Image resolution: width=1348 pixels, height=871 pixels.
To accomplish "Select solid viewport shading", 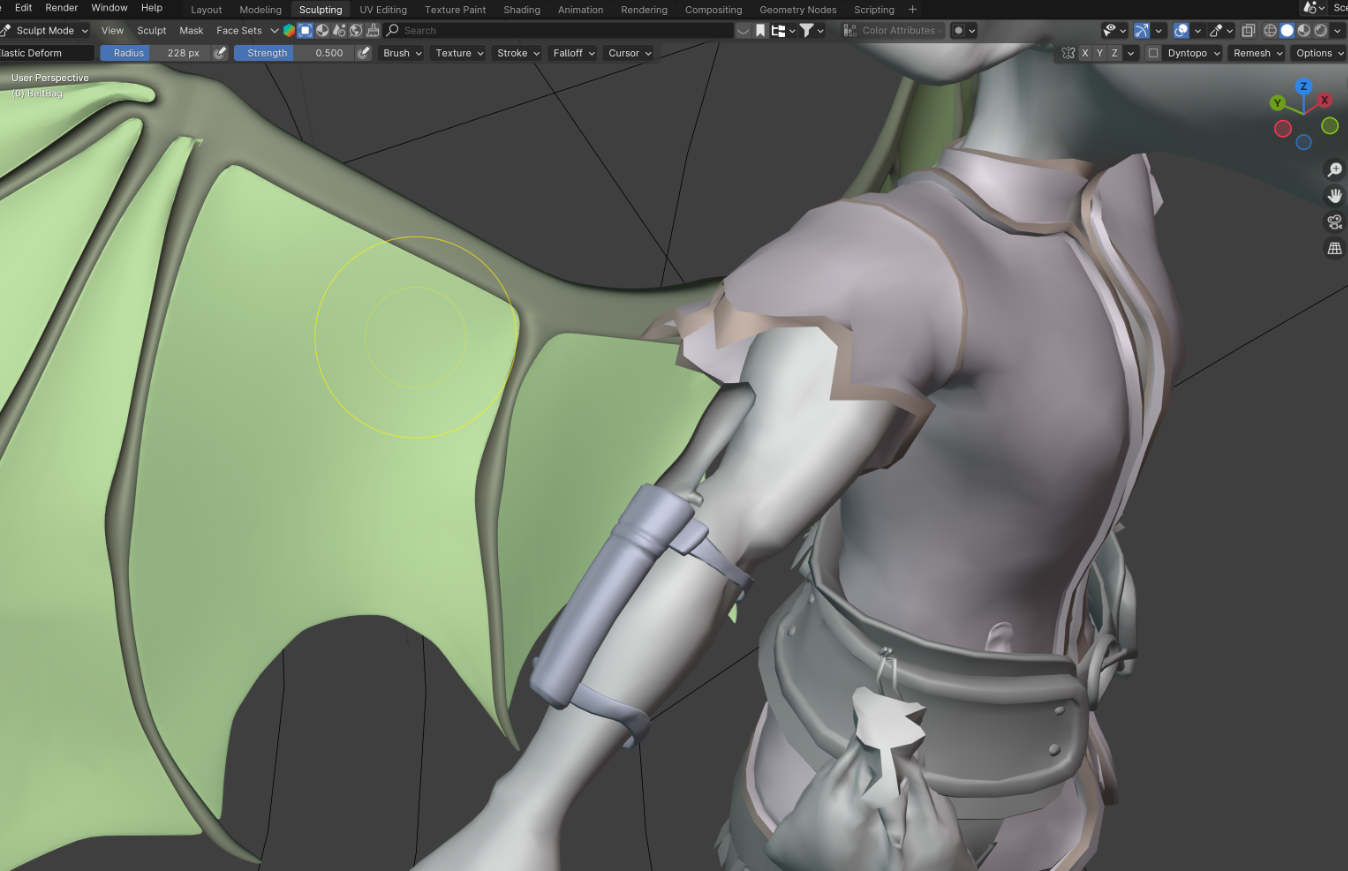I will tap(1287, 30).
